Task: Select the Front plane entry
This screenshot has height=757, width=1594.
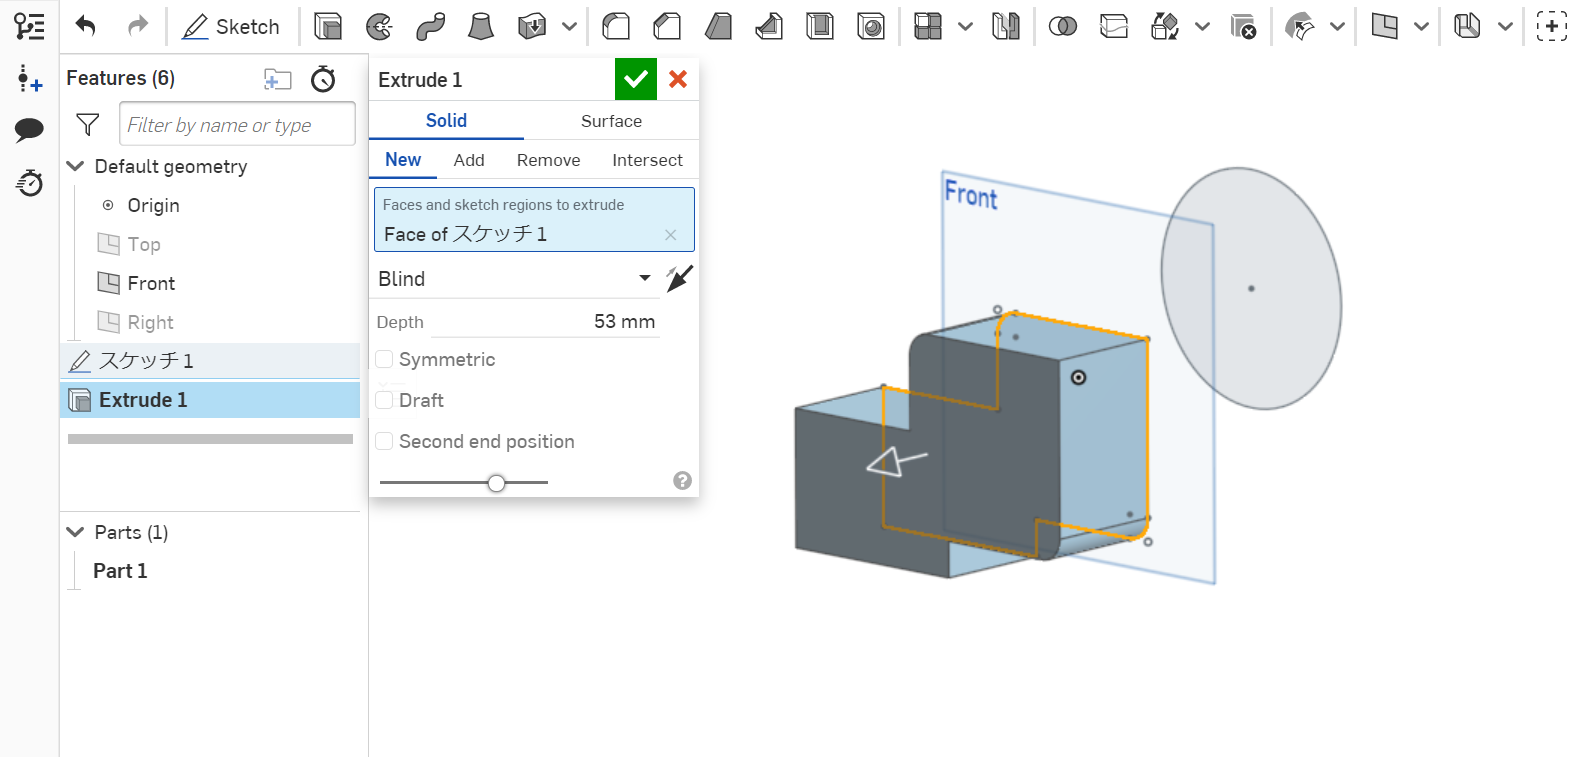Action: 151,283
